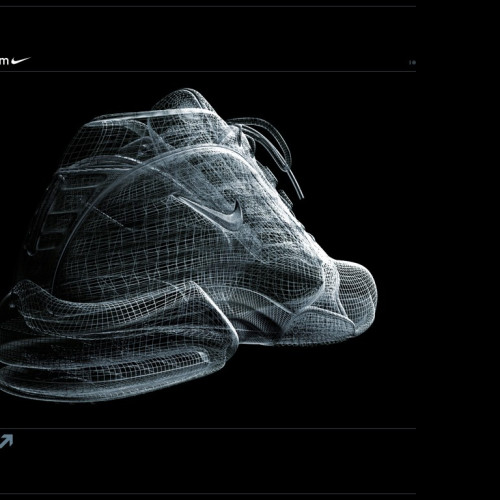
Task: Click the small dot indicator at the header's right
Action: [413, 62]
